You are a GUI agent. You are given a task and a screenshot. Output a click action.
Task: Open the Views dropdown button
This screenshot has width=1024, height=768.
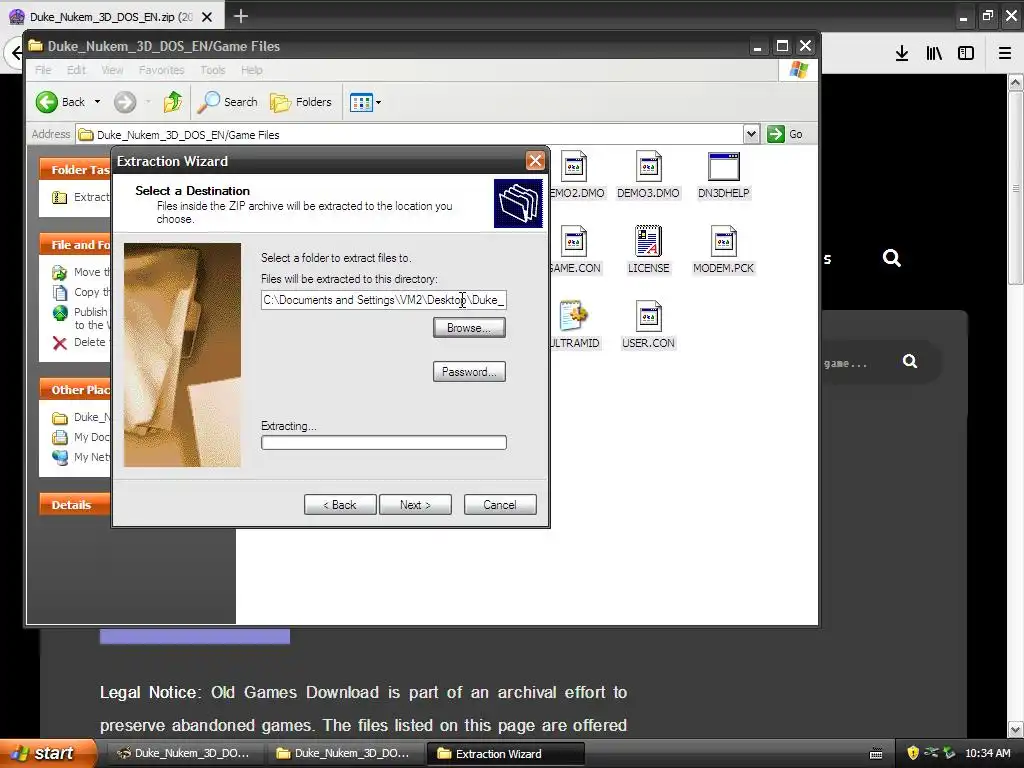365,102
